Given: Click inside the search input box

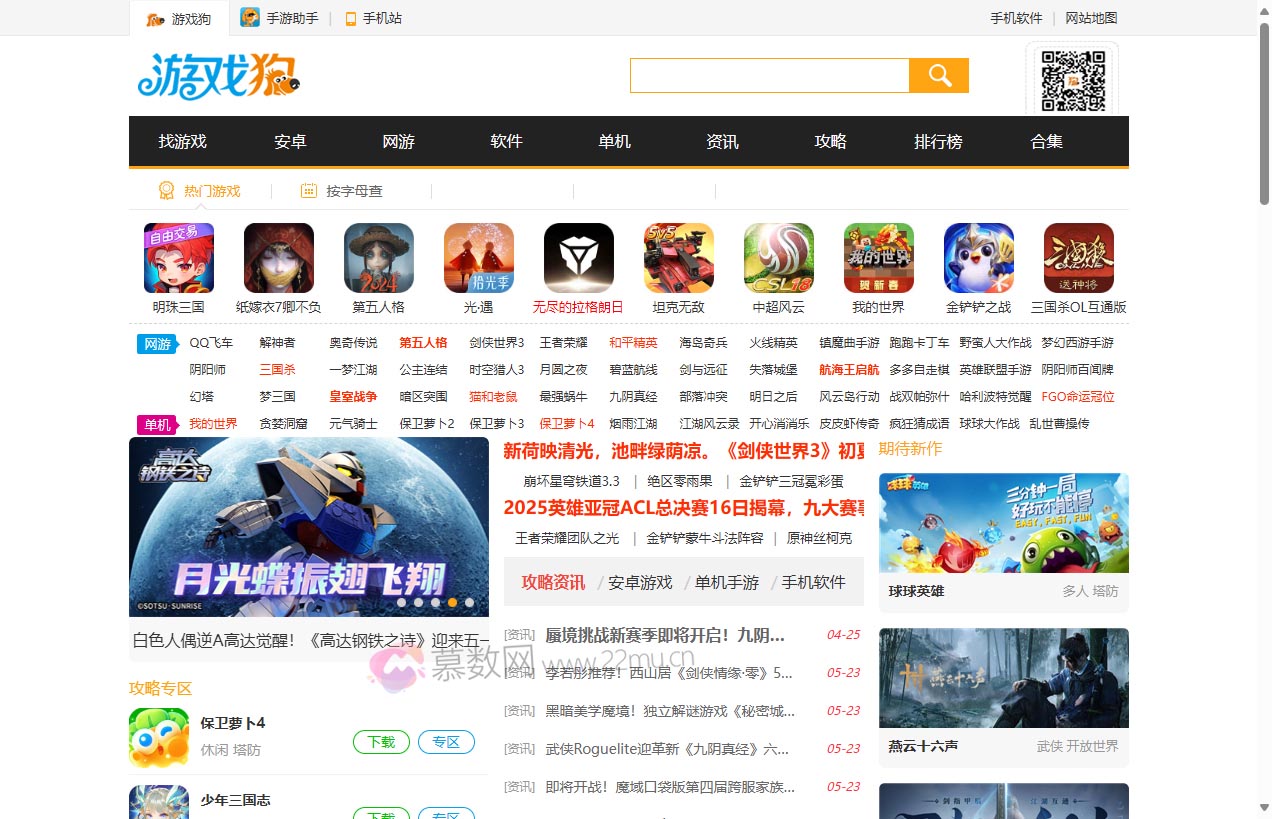Looking at the screenshot, I should tap(768, 74).
